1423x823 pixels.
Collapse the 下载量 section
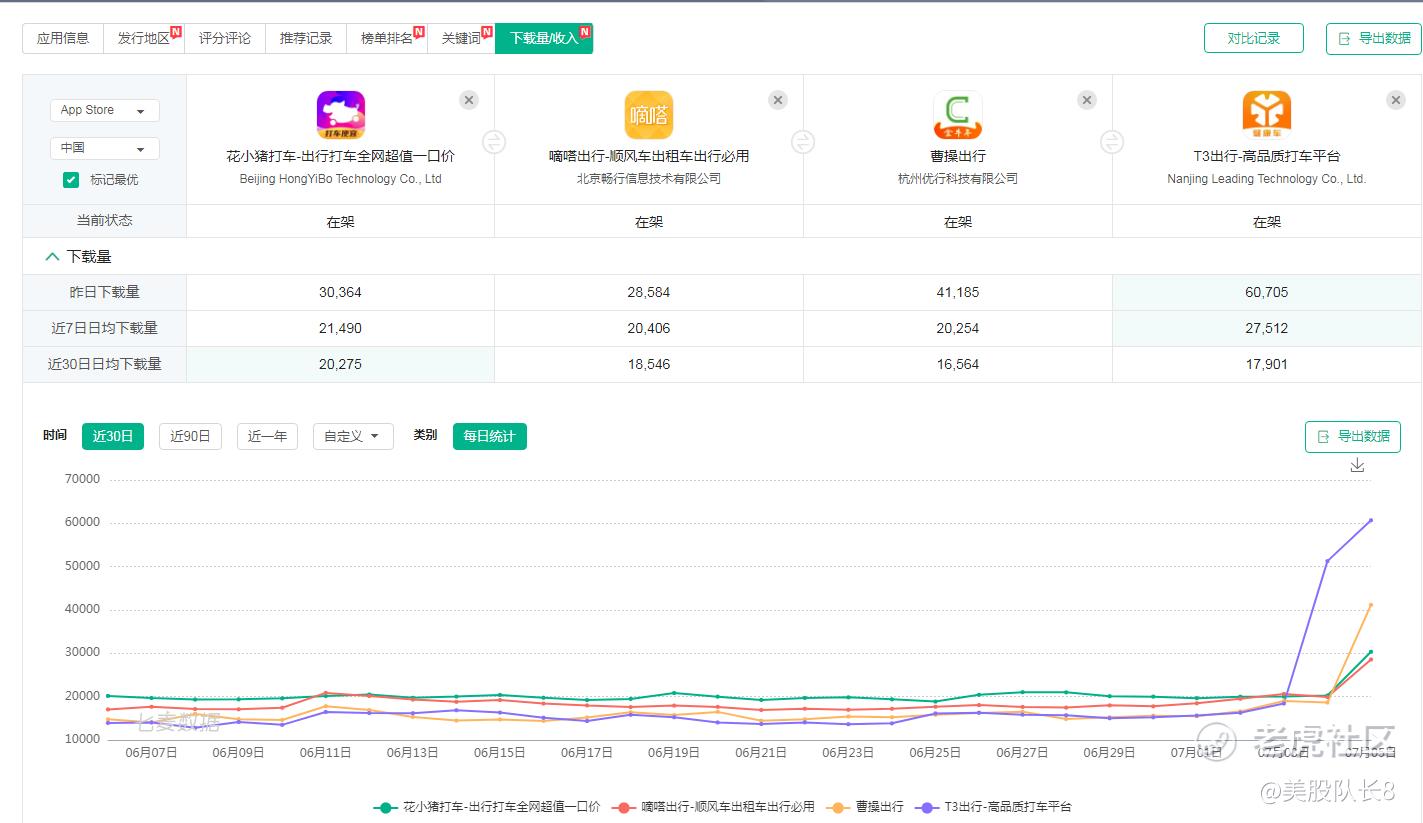pyautogui.click(x=53, y=257)
